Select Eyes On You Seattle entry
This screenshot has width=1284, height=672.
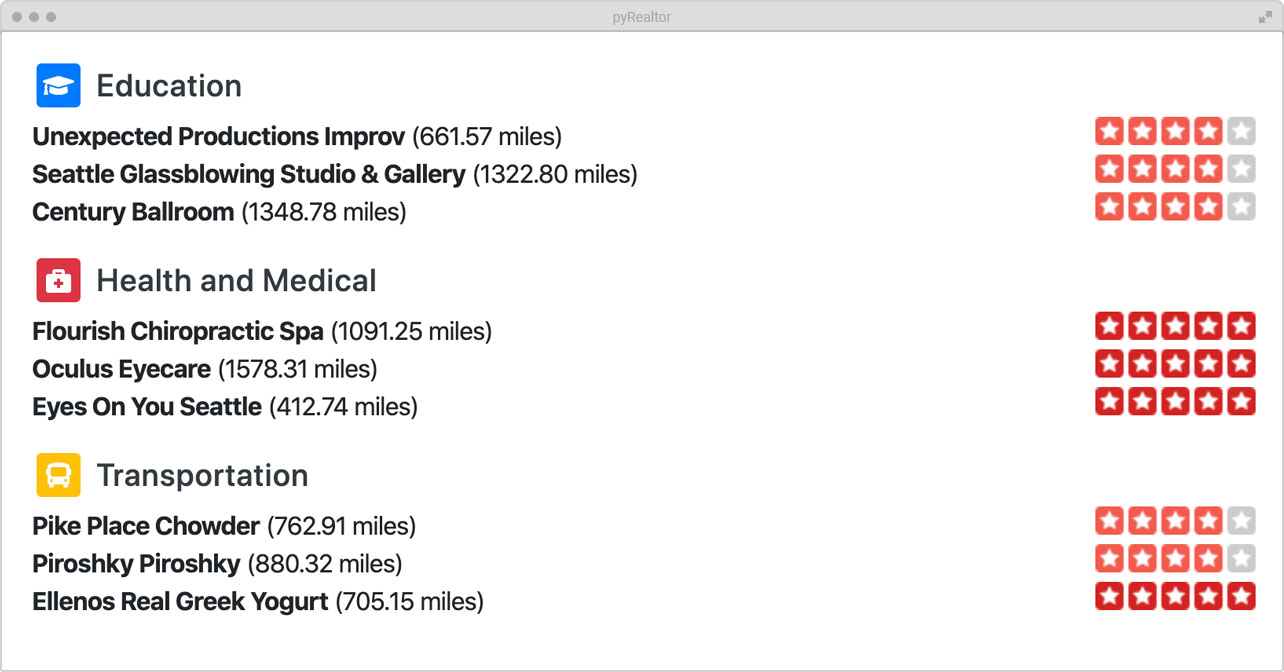[146, 407]
